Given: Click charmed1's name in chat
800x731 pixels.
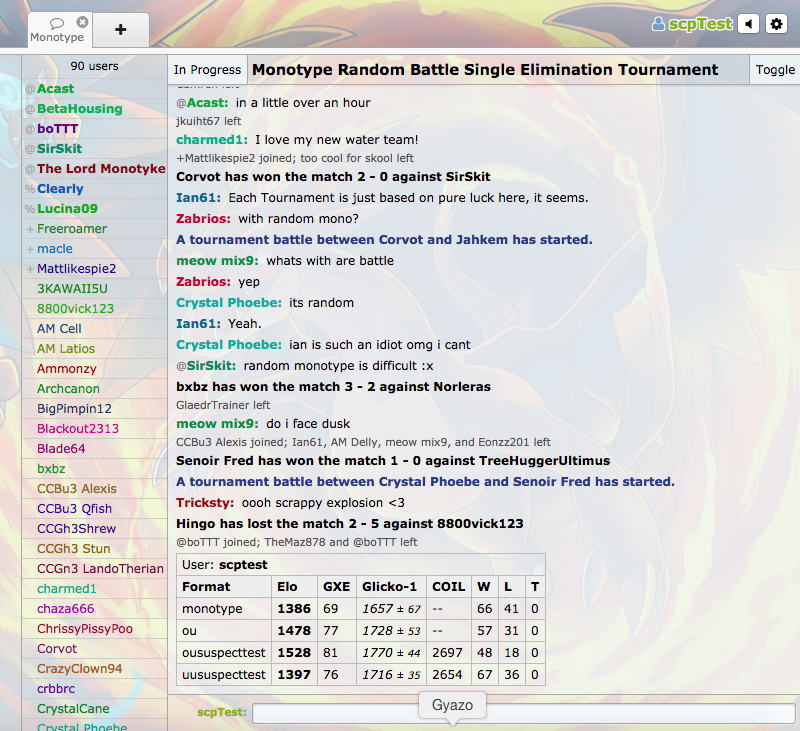Looking at the screenshot, I should click(212, 140).
